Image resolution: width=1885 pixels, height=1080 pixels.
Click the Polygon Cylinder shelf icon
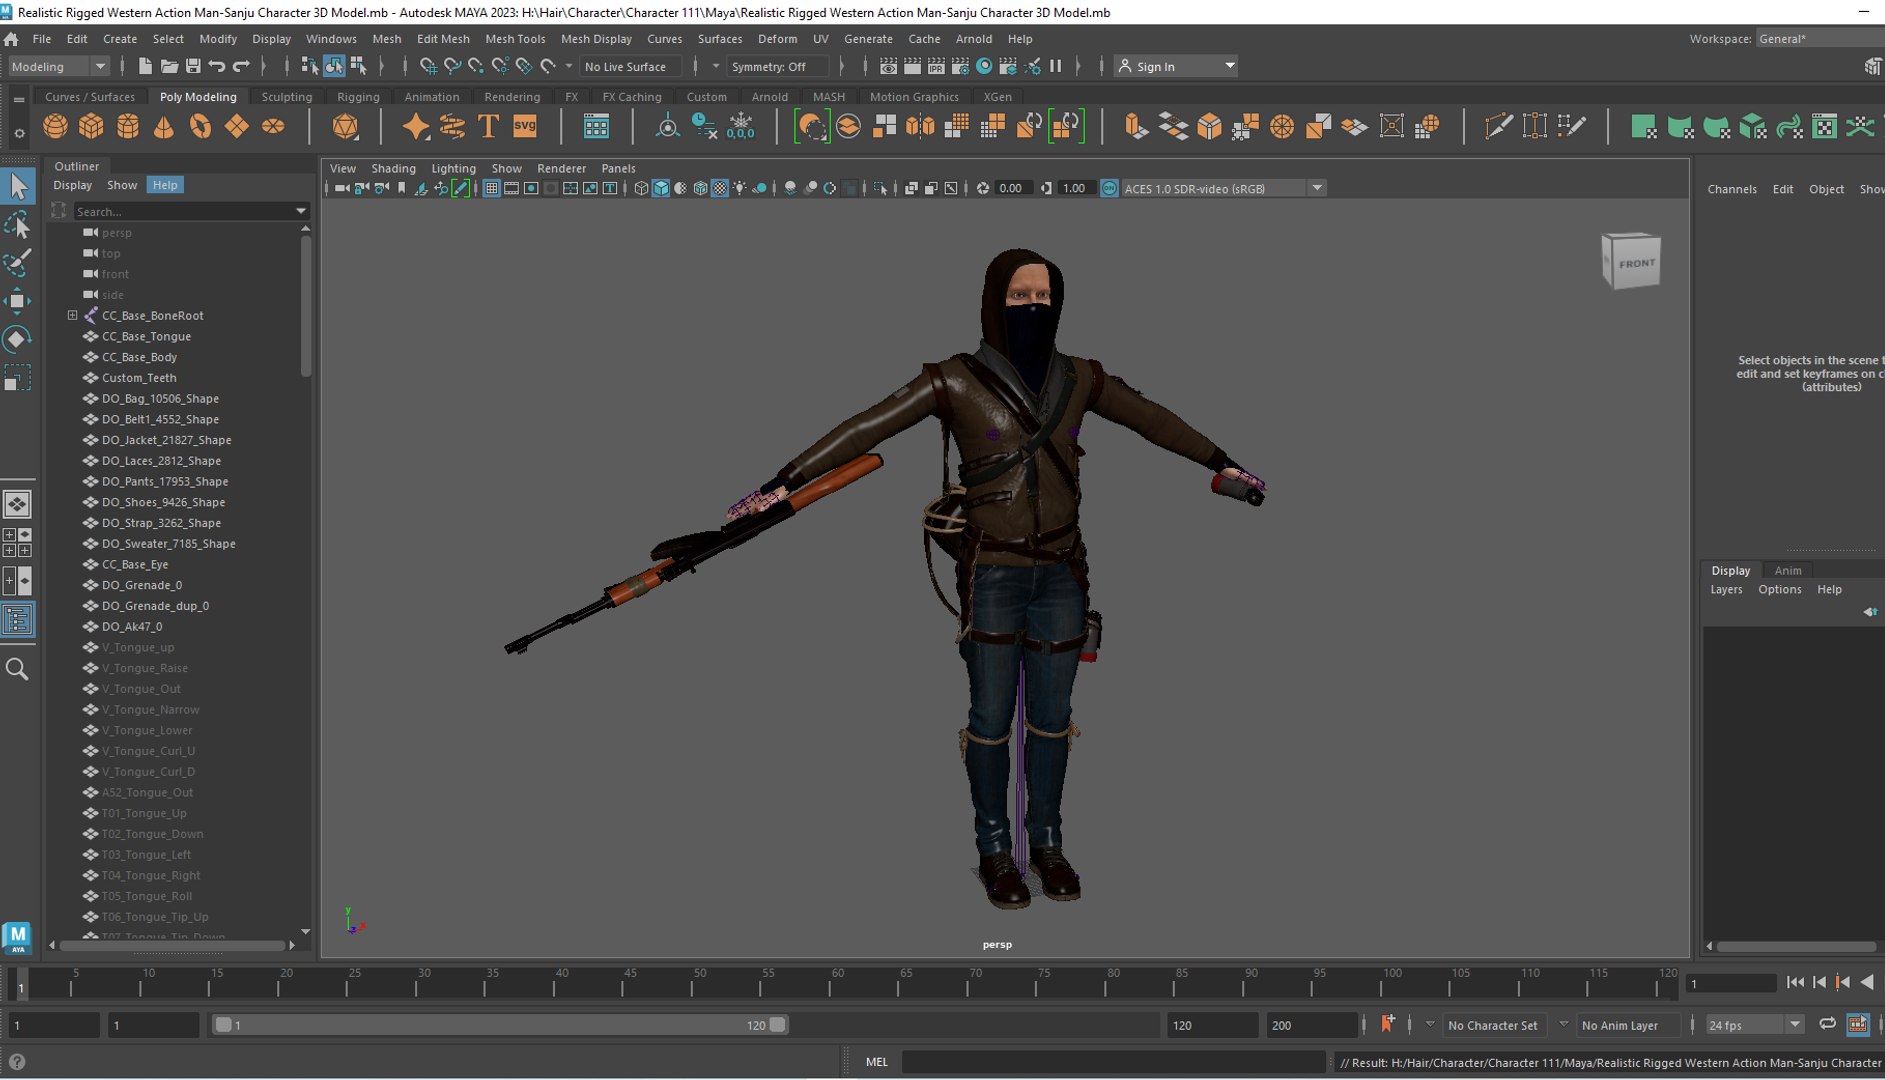tap(128, 127)
